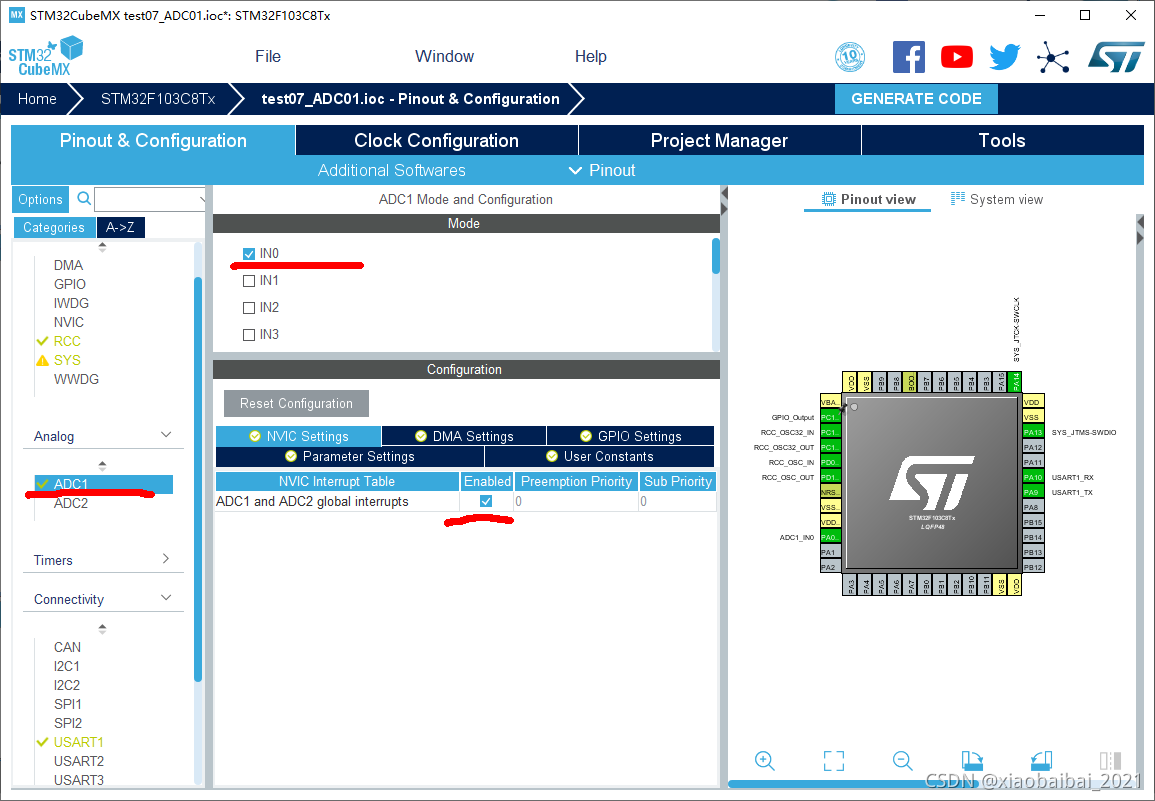Open the Help menu

590,57
